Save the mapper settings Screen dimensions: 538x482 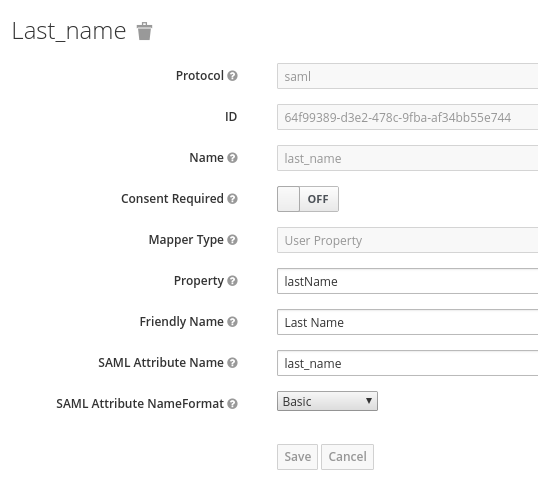point(297,457)
